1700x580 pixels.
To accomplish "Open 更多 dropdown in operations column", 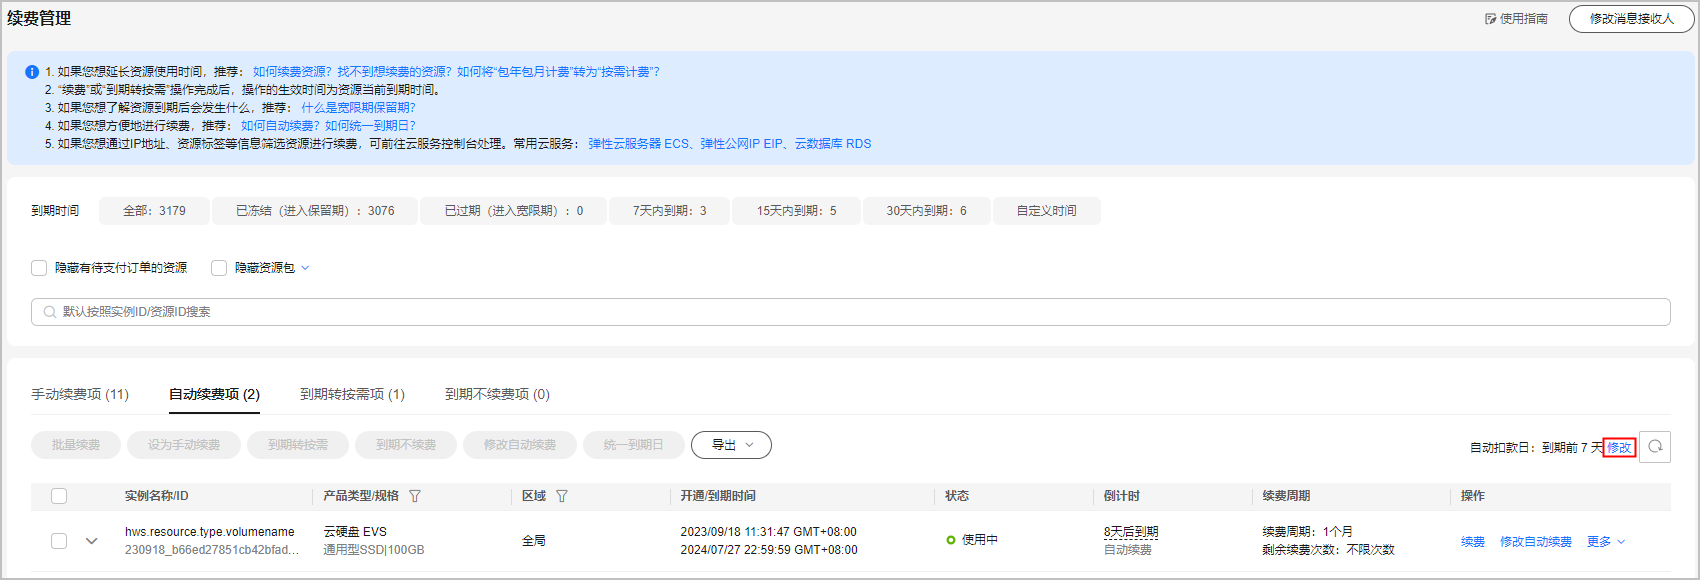I will coord(1606,542).
